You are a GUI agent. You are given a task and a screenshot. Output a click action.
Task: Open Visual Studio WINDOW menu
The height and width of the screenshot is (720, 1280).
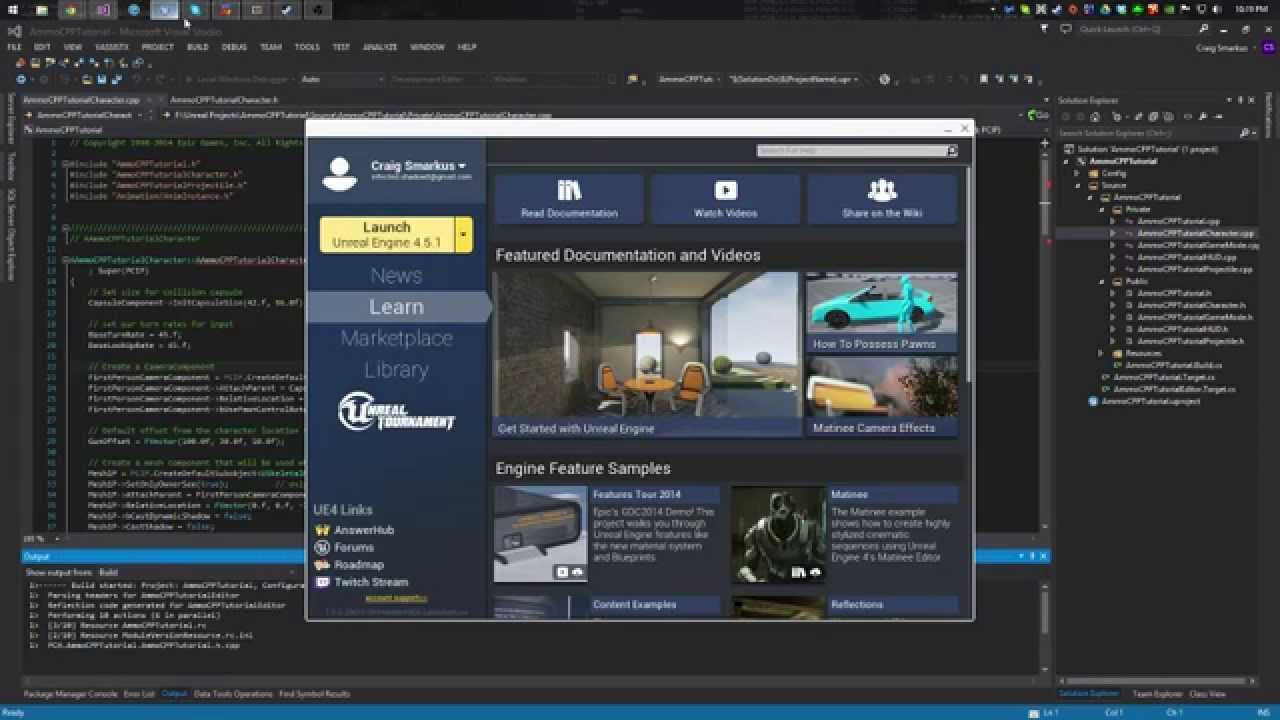427,47
